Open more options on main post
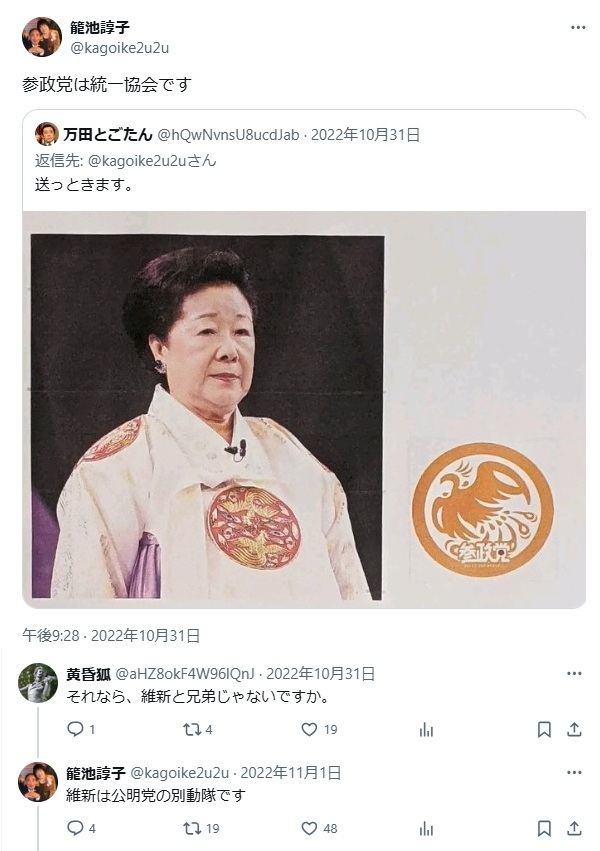 [x=578, y=28]
